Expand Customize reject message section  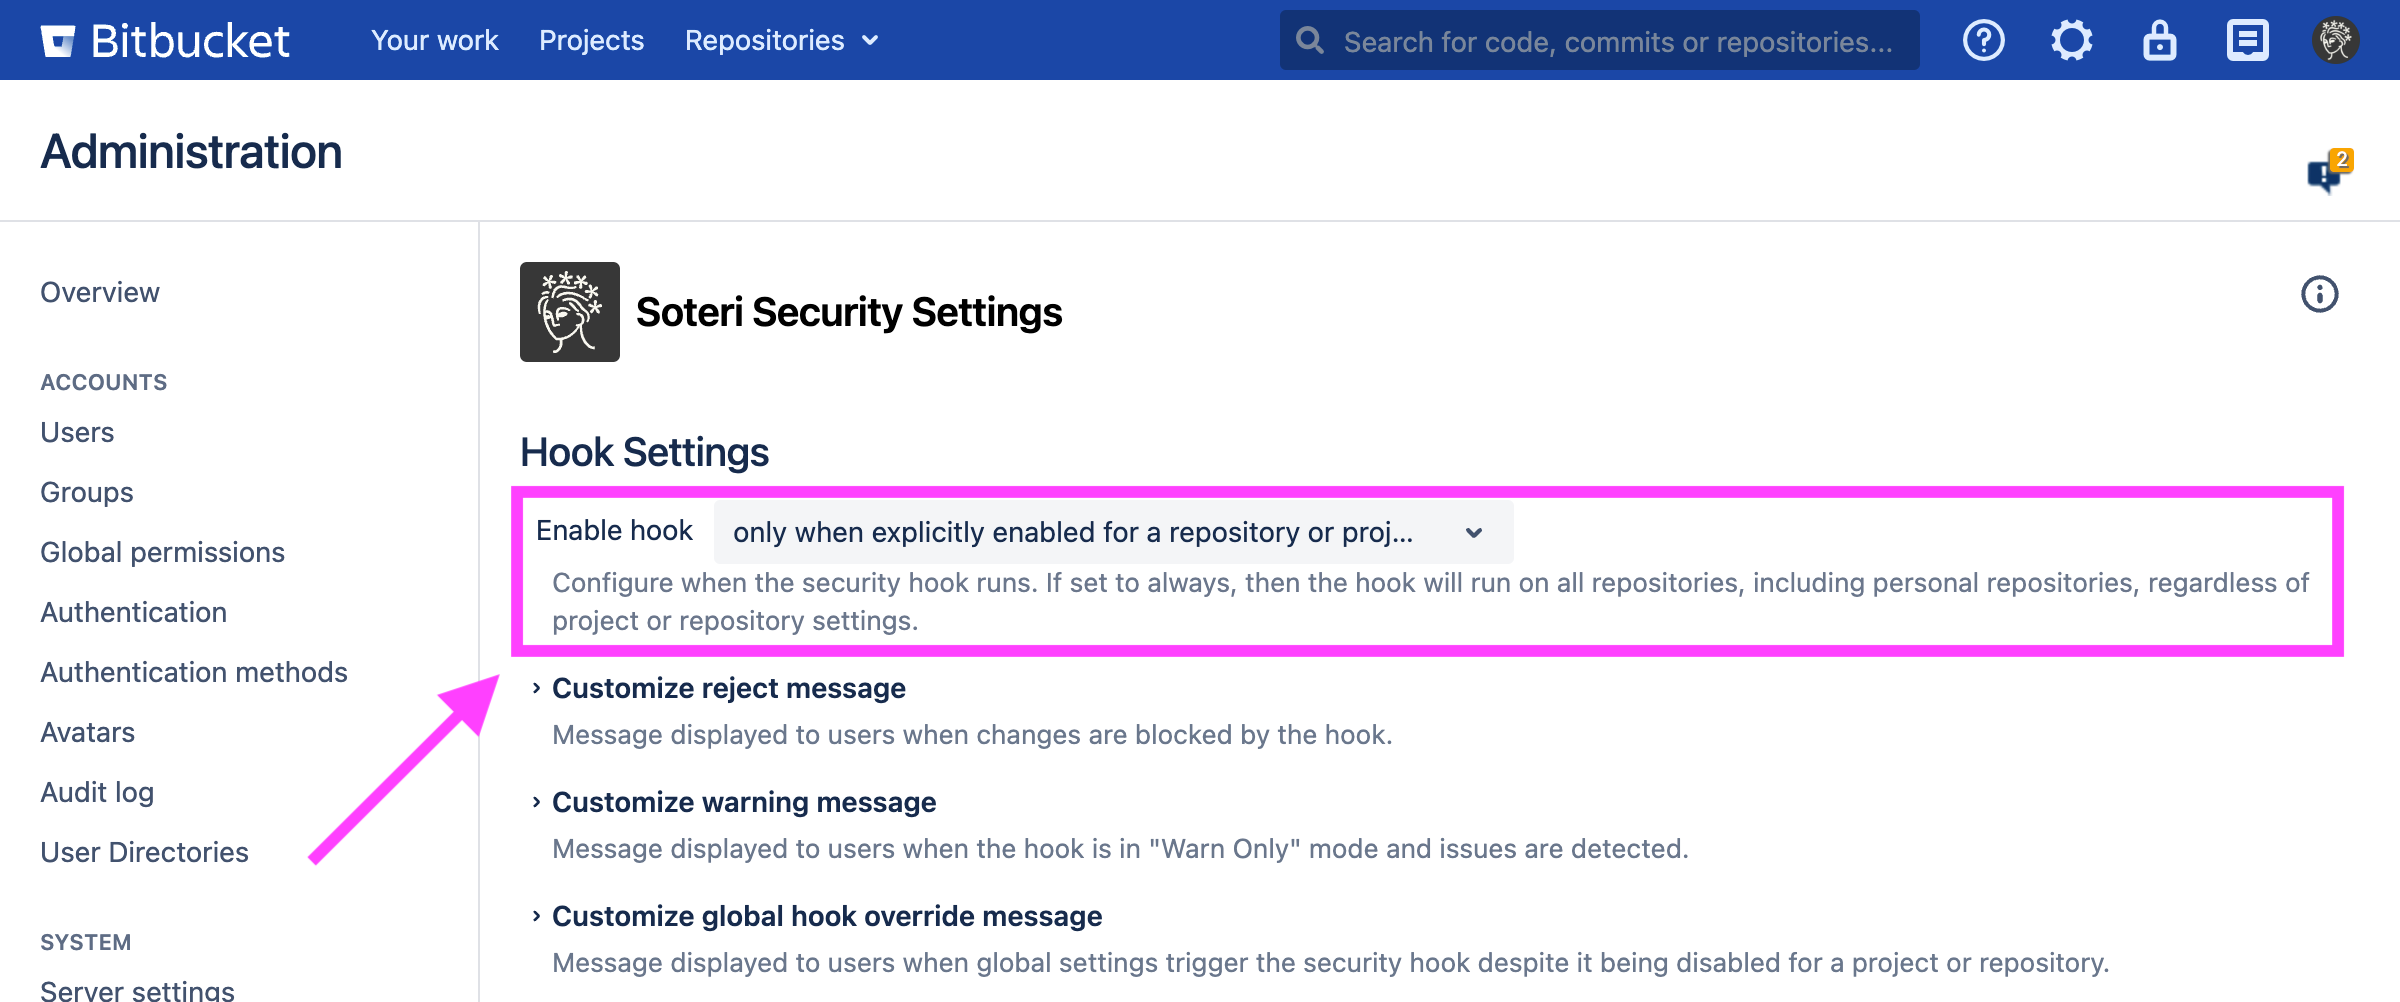(x=728, y=688)
